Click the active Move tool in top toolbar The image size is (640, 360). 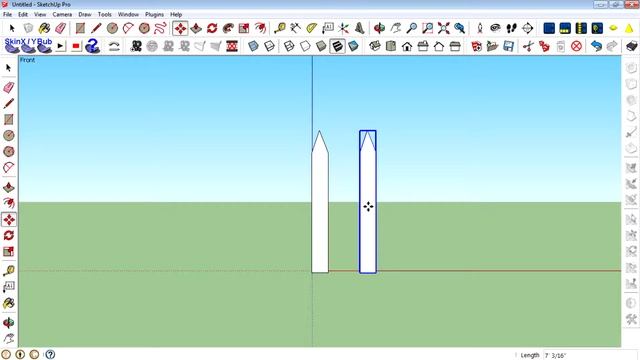coord(180,28)
